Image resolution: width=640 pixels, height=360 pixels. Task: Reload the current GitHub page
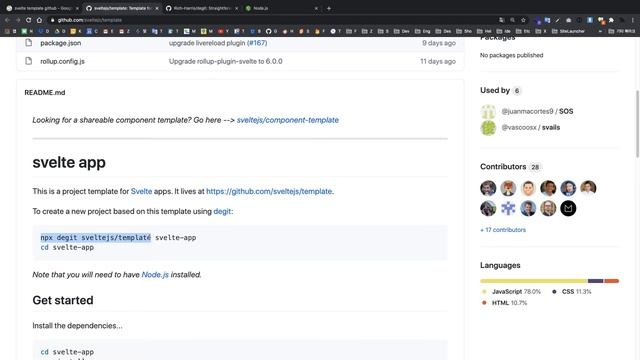click(29, 20)
